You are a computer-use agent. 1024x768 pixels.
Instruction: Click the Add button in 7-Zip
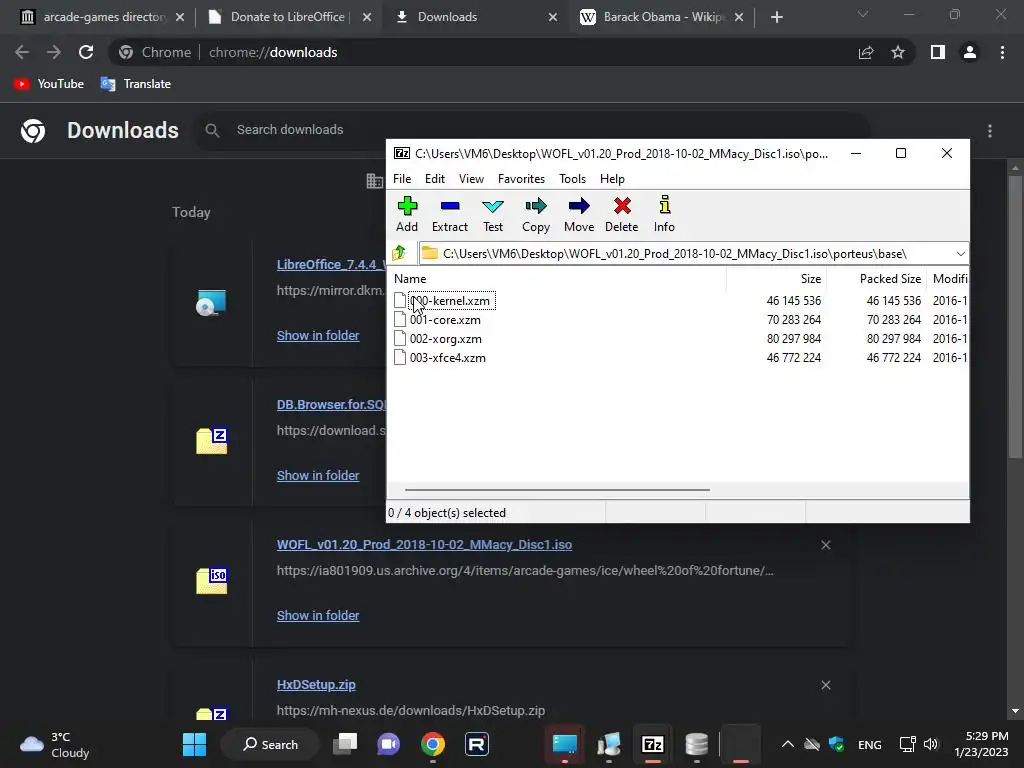pyautogui.click(x=407, y=214)
